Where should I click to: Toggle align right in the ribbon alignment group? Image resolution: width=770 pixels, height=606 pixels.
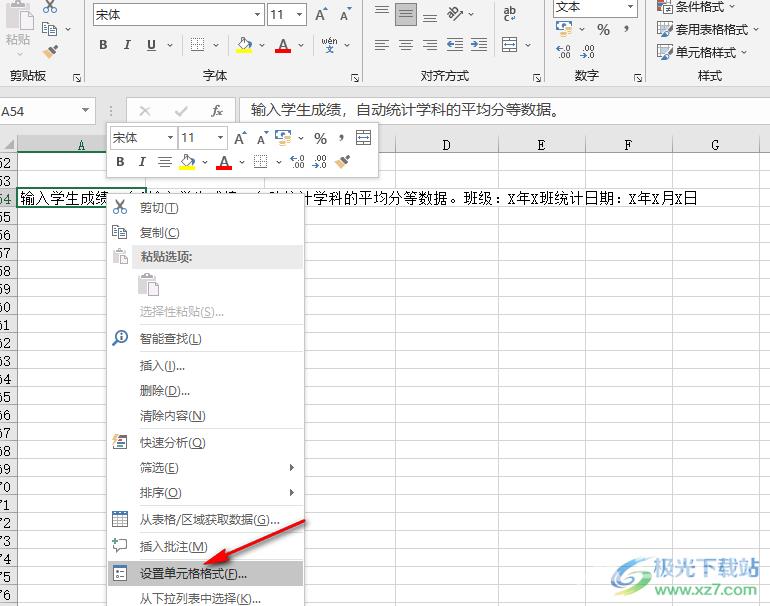tap(430, 45)
